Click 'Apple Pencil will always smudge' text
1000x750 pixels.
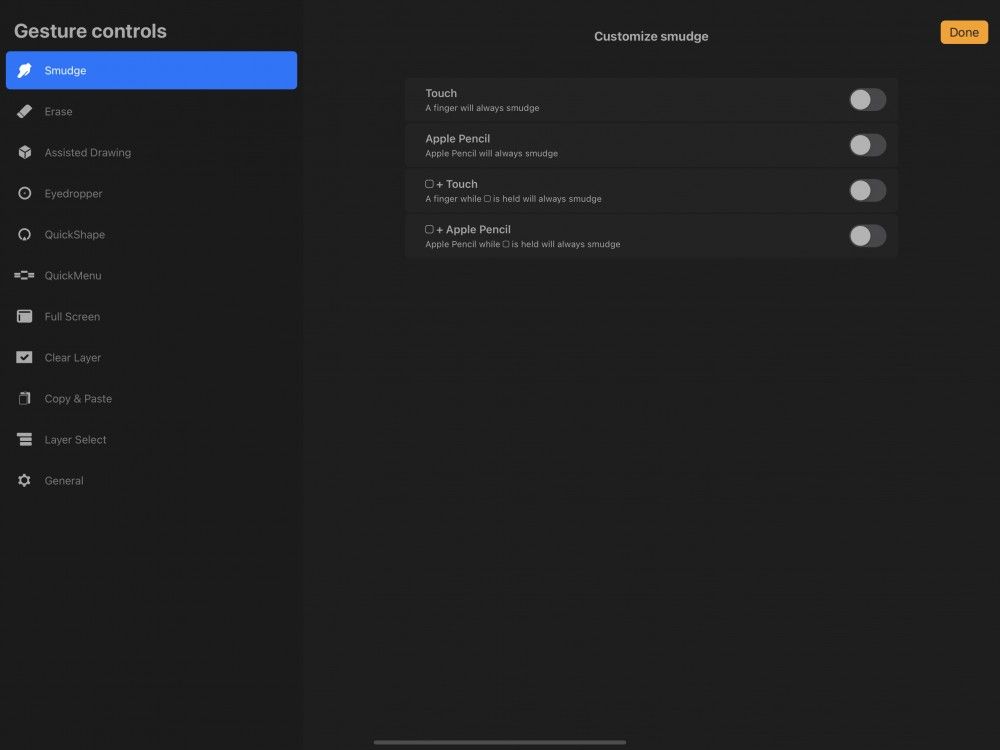coord(491,153)
